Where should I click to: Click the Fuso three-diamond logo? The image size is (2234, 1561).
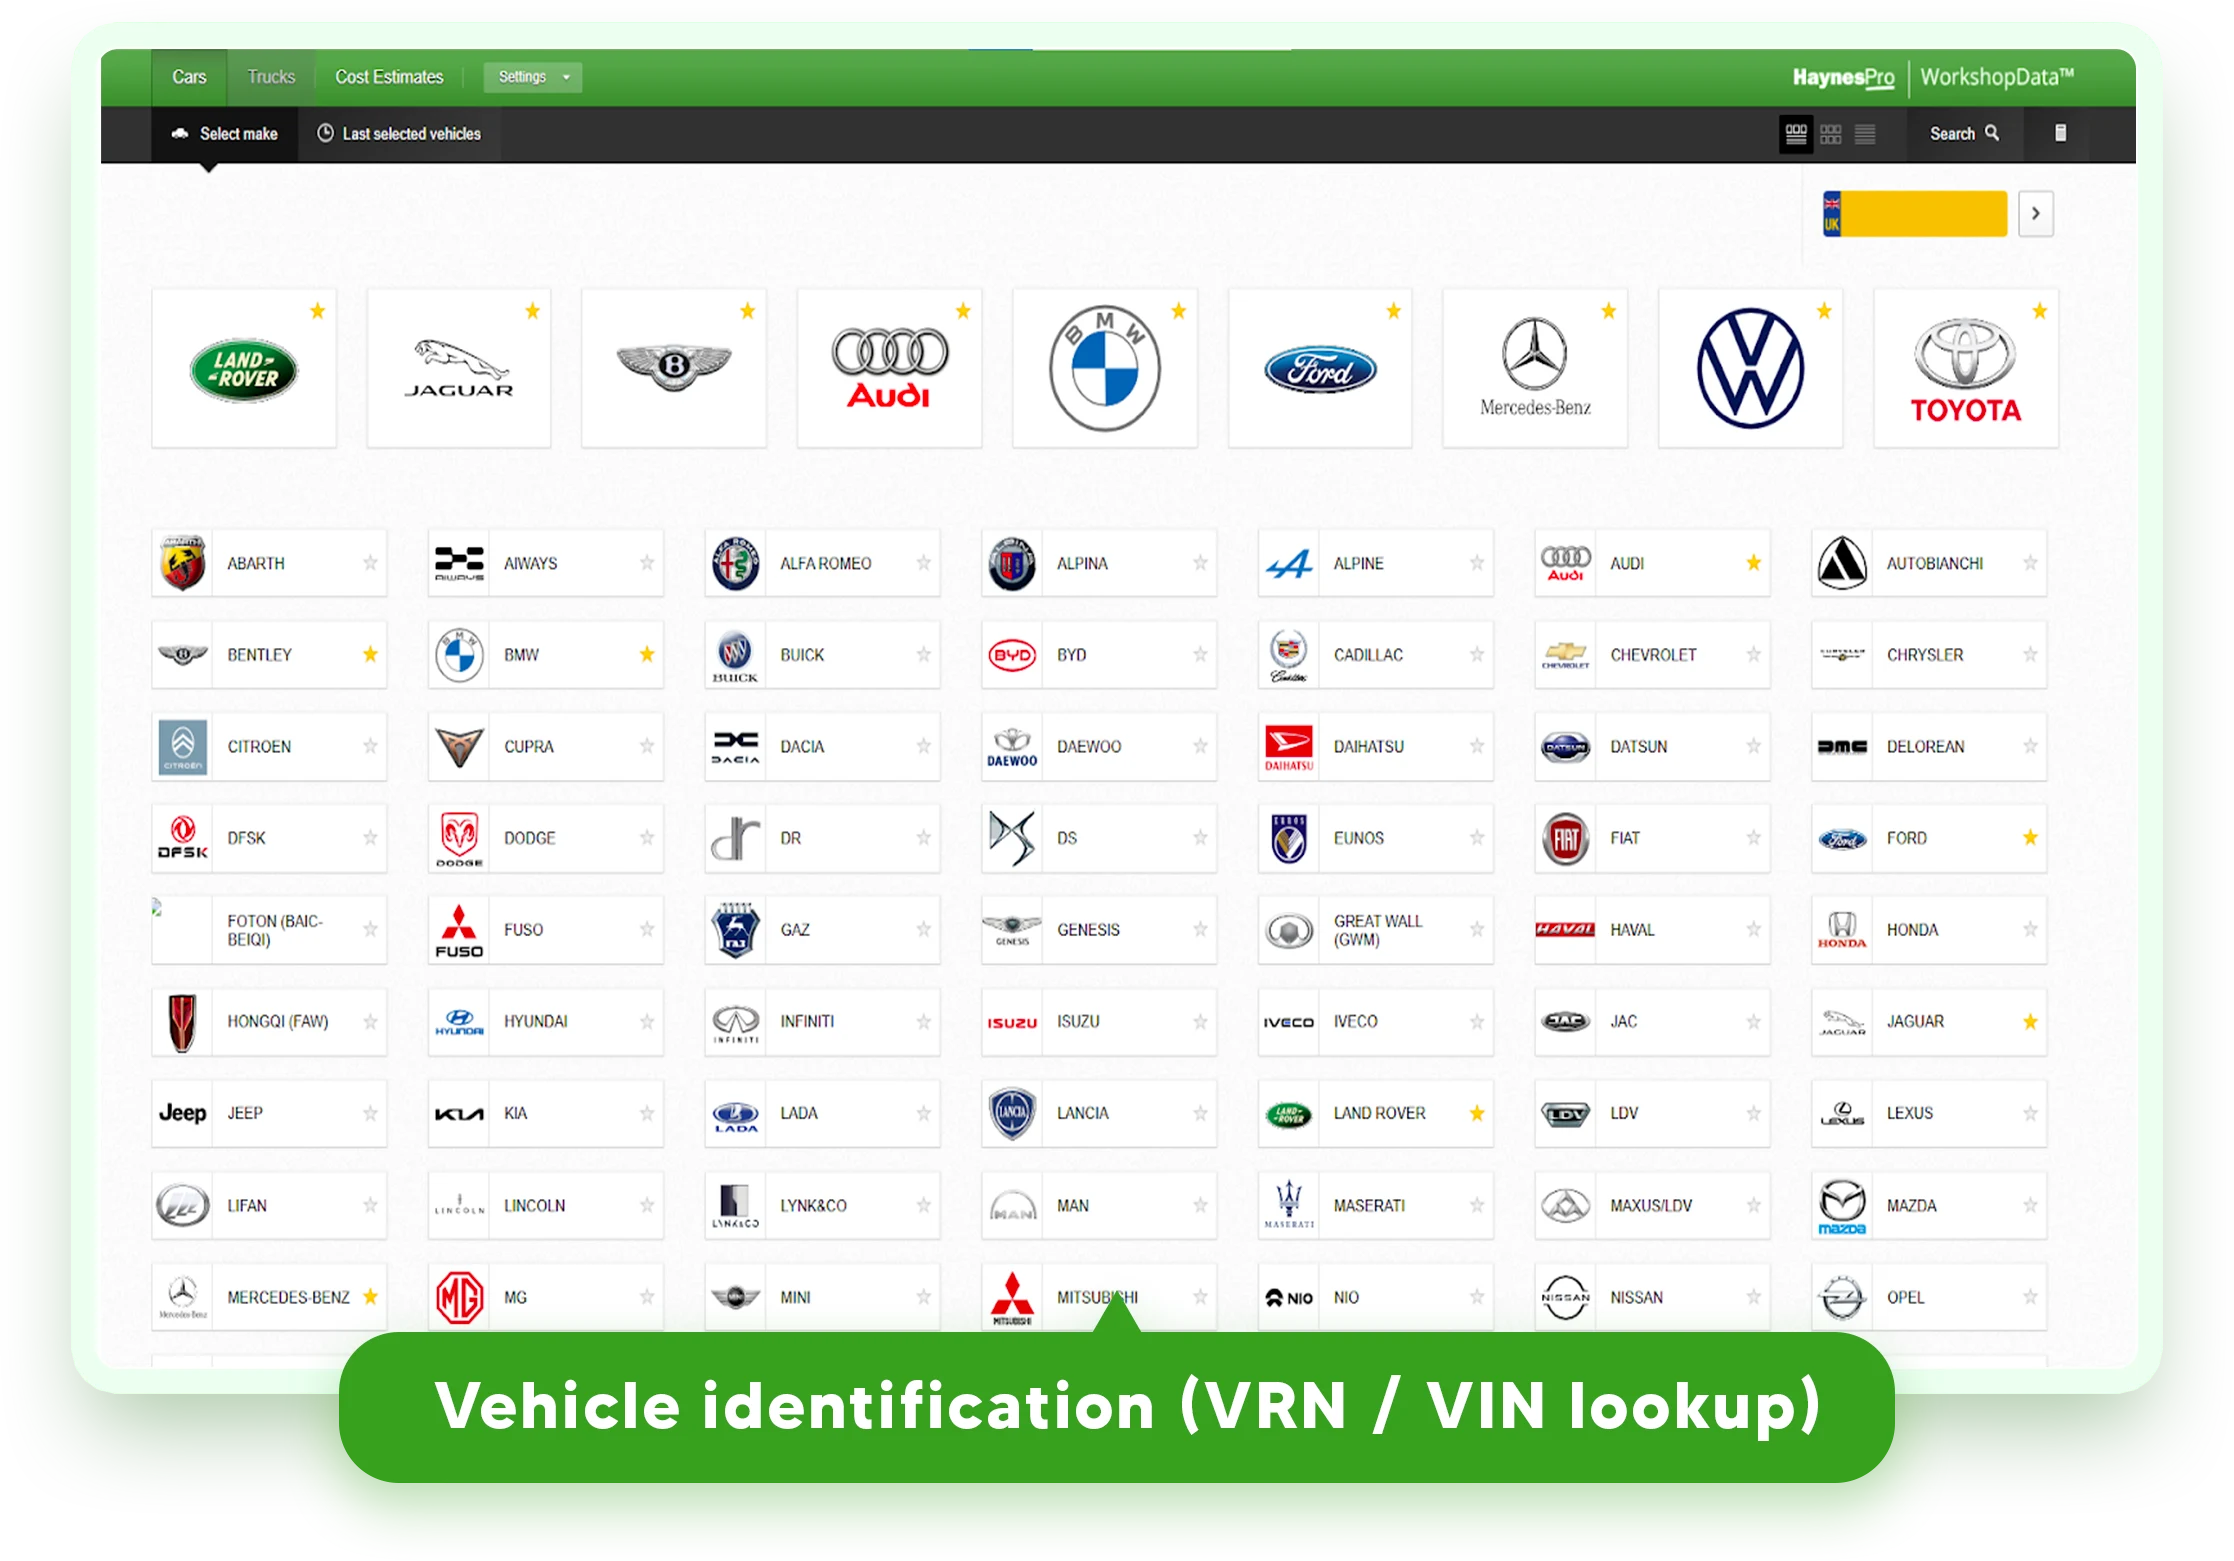(x=459, y=930)
